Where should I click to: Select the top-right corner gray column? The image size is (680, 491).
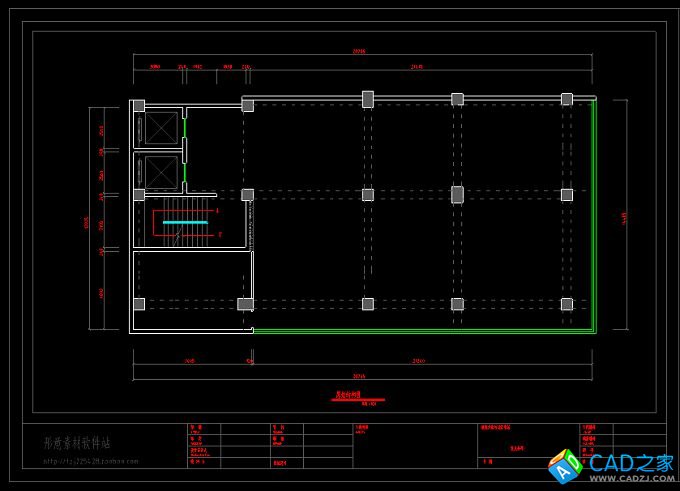[x=567, y=99]
